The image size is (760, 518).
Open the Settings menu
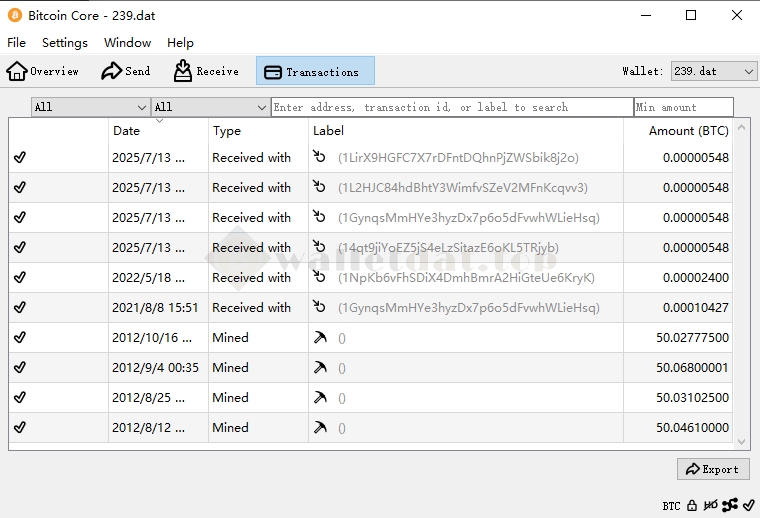point(65,43)
